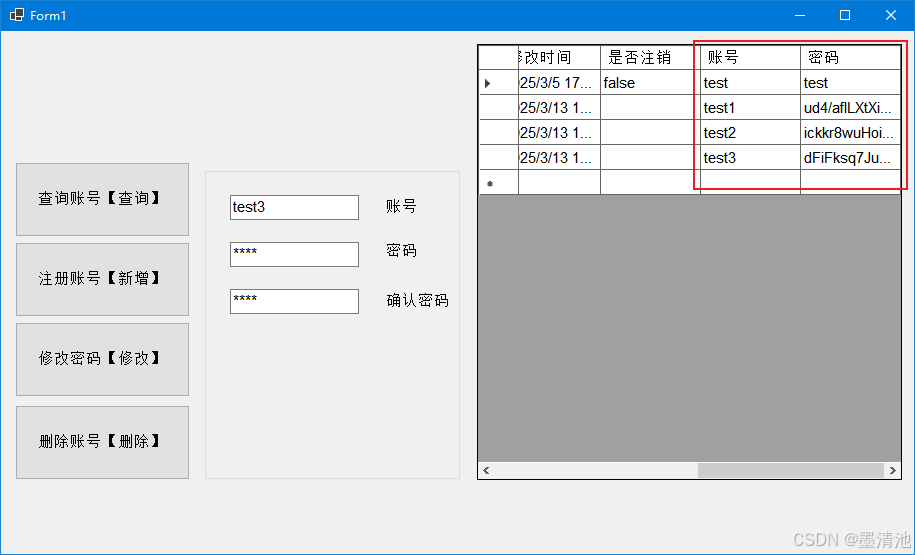Select the row header of test2's row
This screenshot has height=555, width=915.
[x=499, y=132]
